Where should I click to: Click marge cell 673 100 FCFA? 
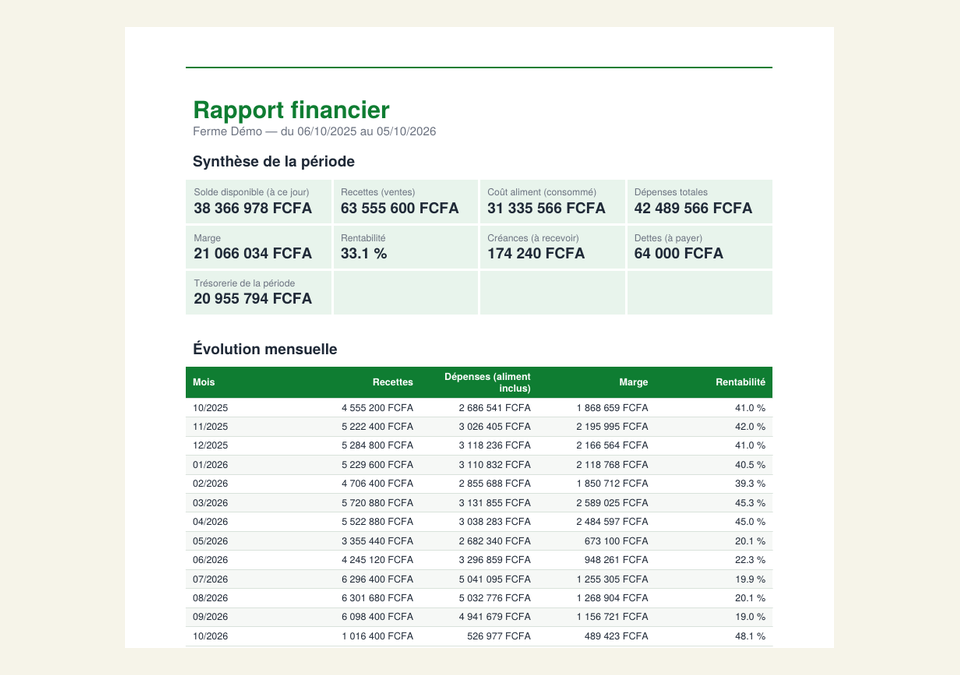(x=616, y=541)
